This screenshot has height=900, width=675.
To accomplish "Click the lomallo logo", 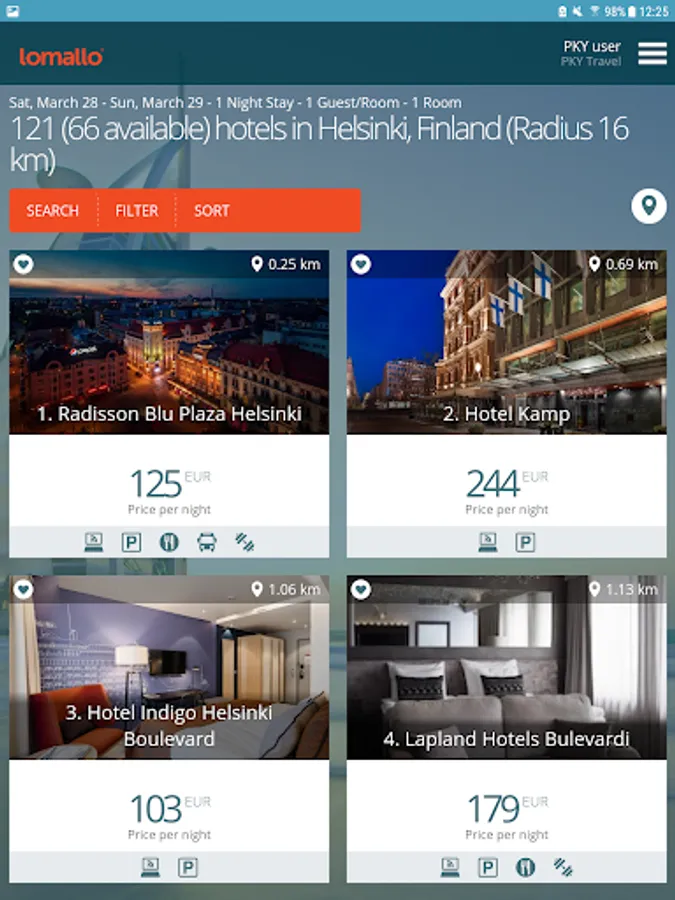I will (61, 57).
